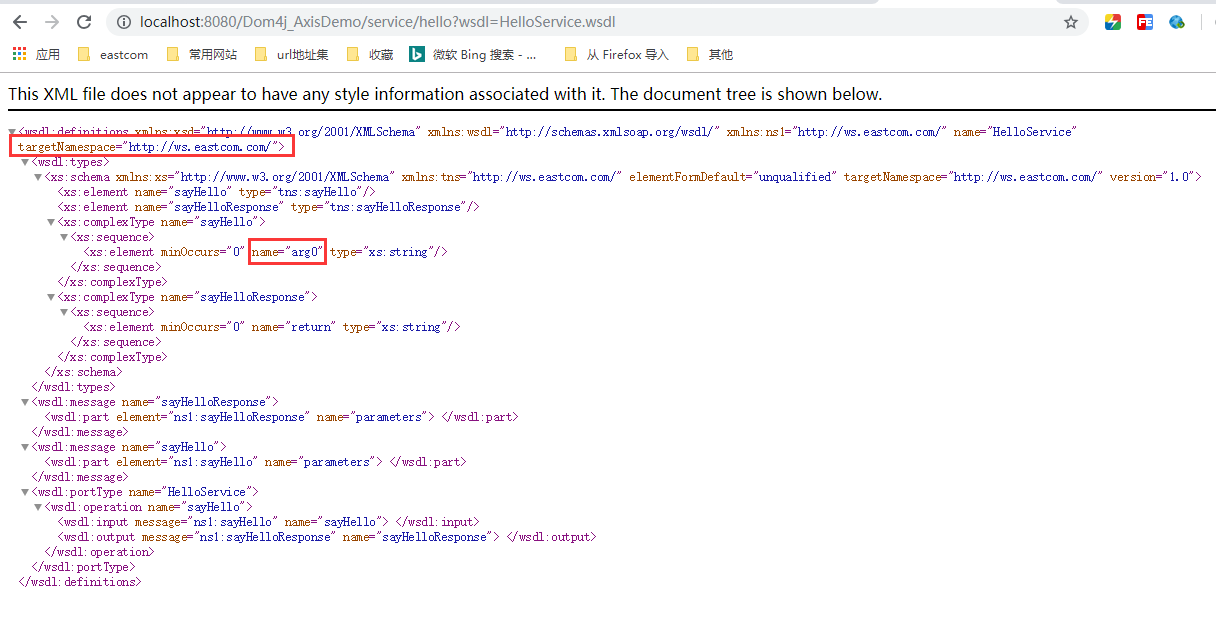Image resolution: width=1216 pixels, height=622 pixels.
Task: Collapse the wsdl:portType HelloService node
Action: [x=24, y=491]
